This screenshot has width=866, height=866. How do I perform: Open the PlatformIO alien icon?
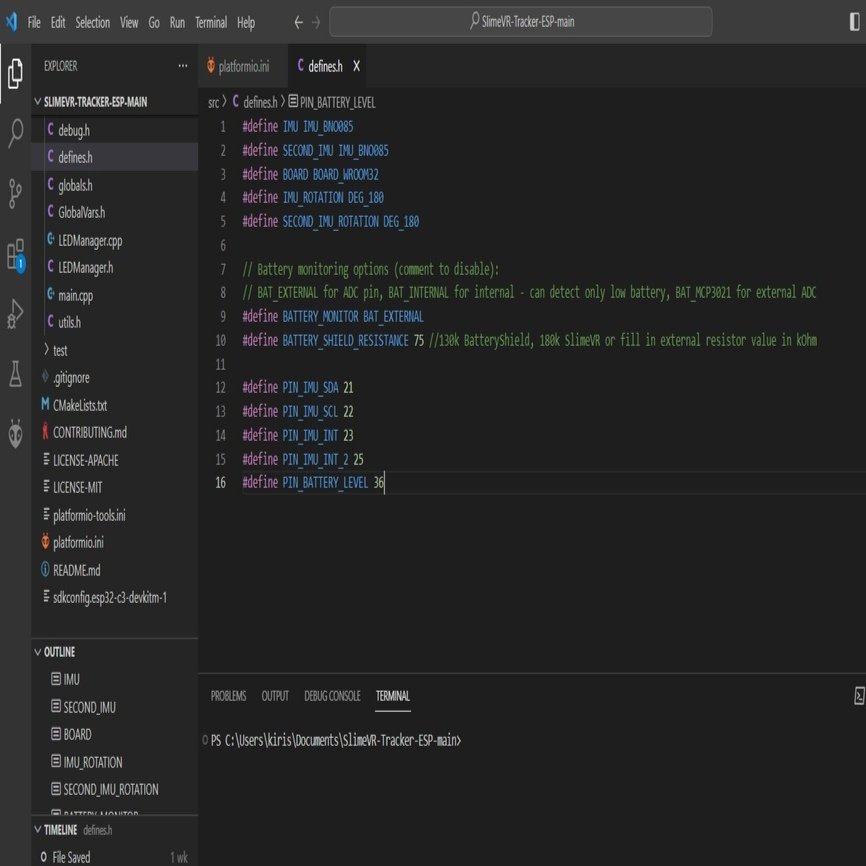click(x=15, y=433)
